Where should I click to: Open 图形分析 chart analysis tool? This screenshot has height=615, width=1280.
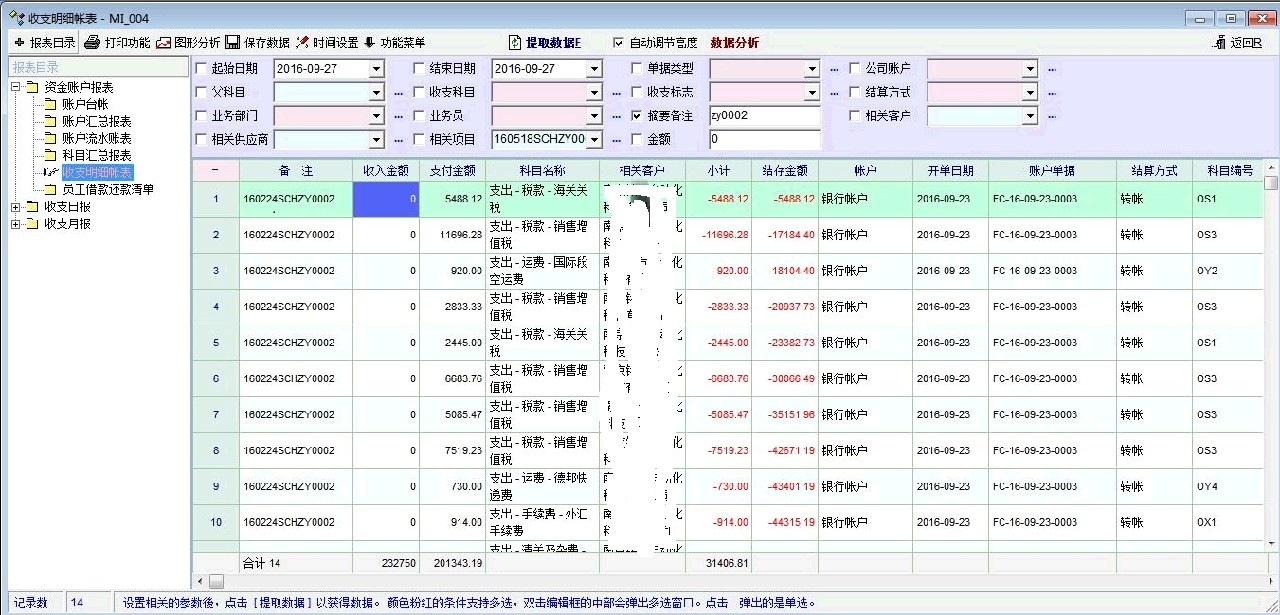(164, 43)
